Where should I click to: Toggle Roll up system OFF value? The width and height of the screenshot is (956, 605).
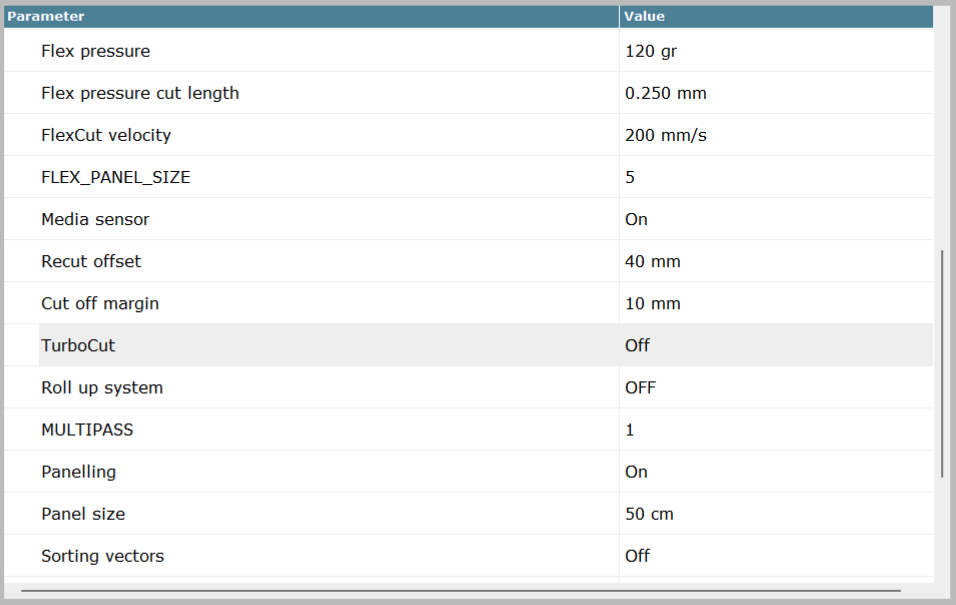(x=640, y=387)
